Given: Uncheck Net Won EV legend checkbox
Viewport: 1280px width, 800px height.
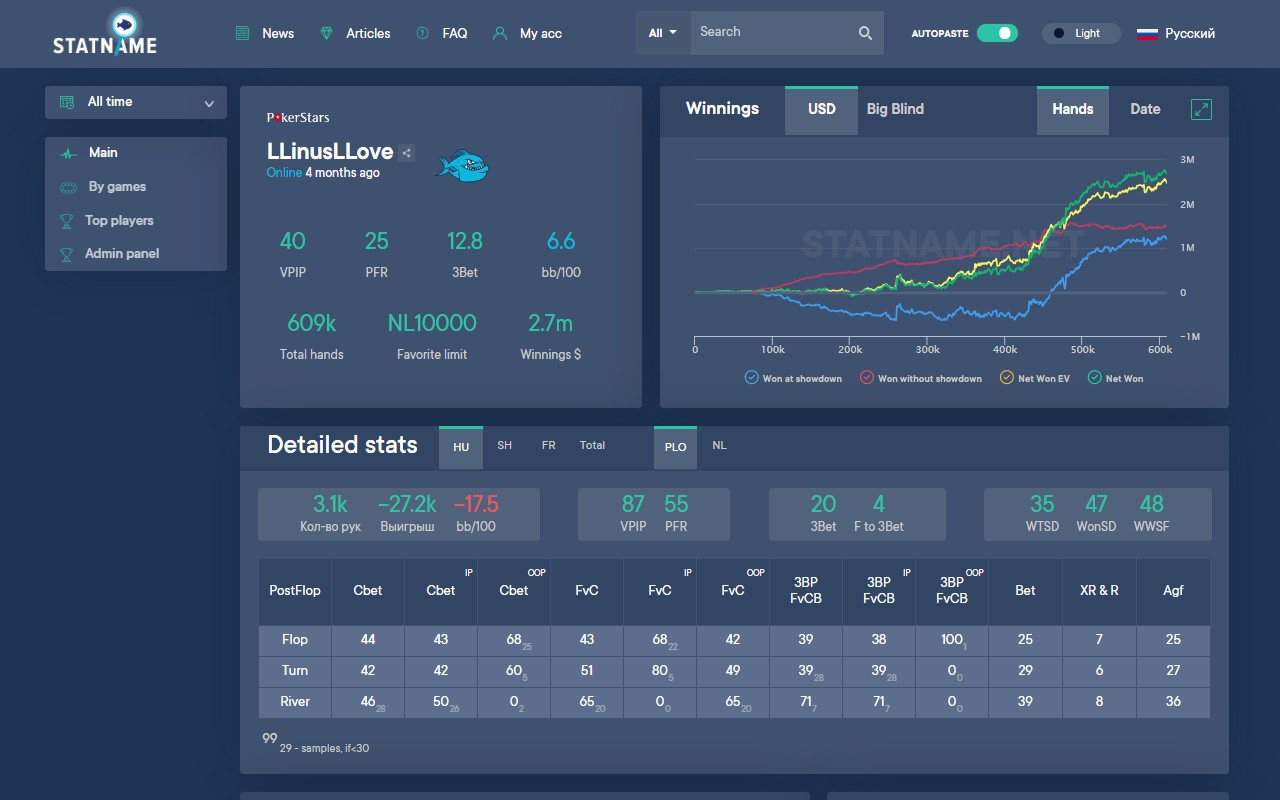Looking at the screenshot, I should [1007, 378].
